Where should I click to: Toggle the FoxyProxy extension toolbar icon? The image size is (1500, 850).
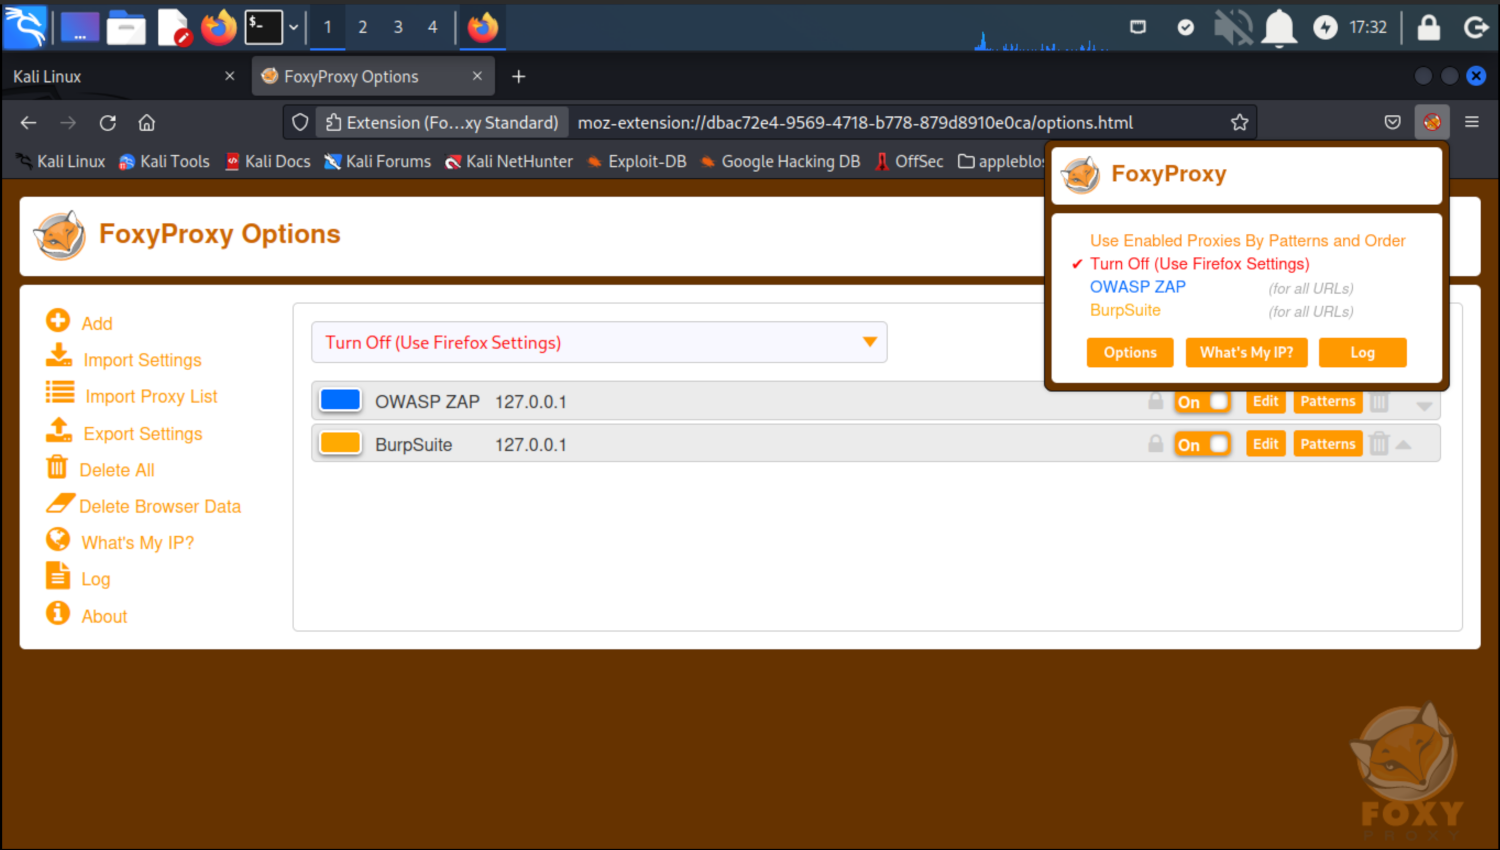coord(1432,122)
